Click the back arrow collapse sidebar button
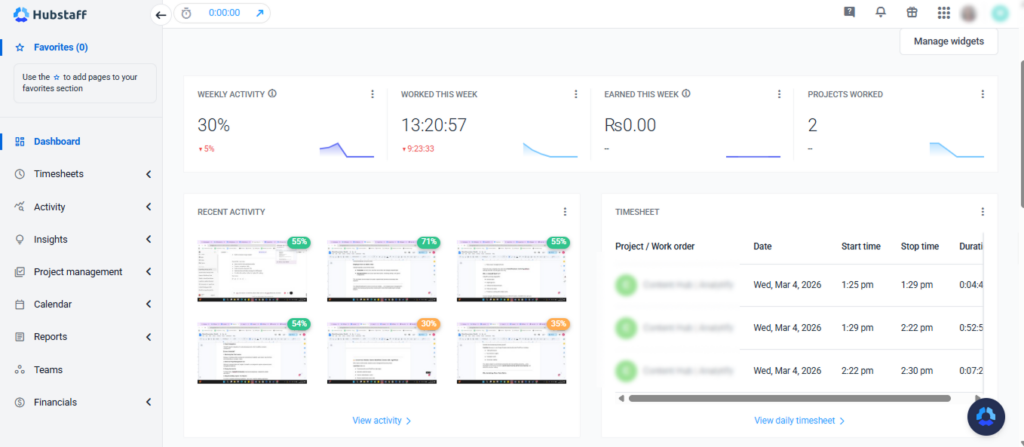 coord(161,15)
